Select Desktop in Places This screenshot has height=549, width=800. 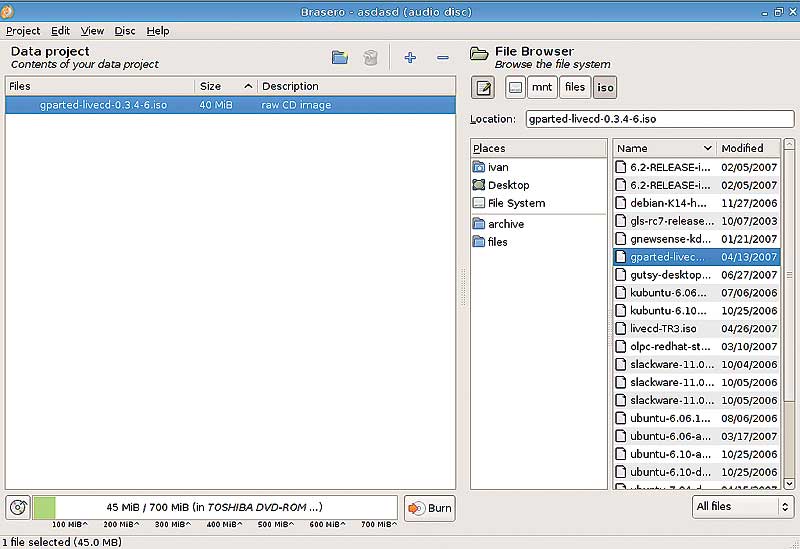pos(538,185)
